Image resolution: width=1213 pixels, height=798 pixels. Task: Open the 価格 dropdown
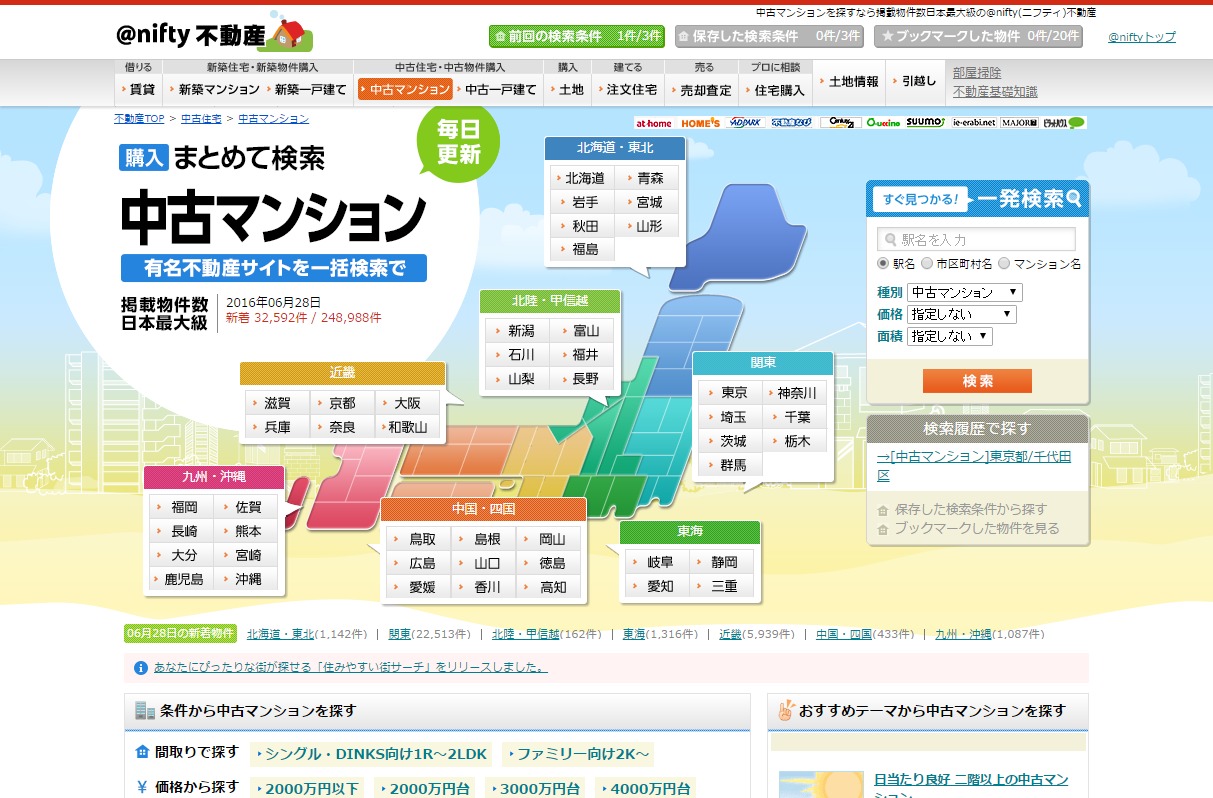961,314
